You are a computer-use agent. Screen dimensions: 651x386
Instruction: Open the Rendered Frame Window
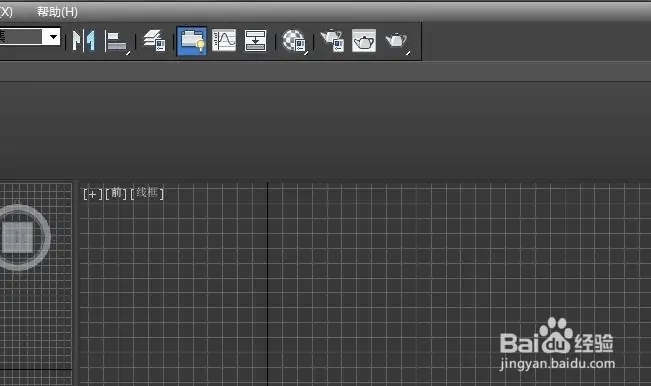pyautogui.click(x=364, y=40)
